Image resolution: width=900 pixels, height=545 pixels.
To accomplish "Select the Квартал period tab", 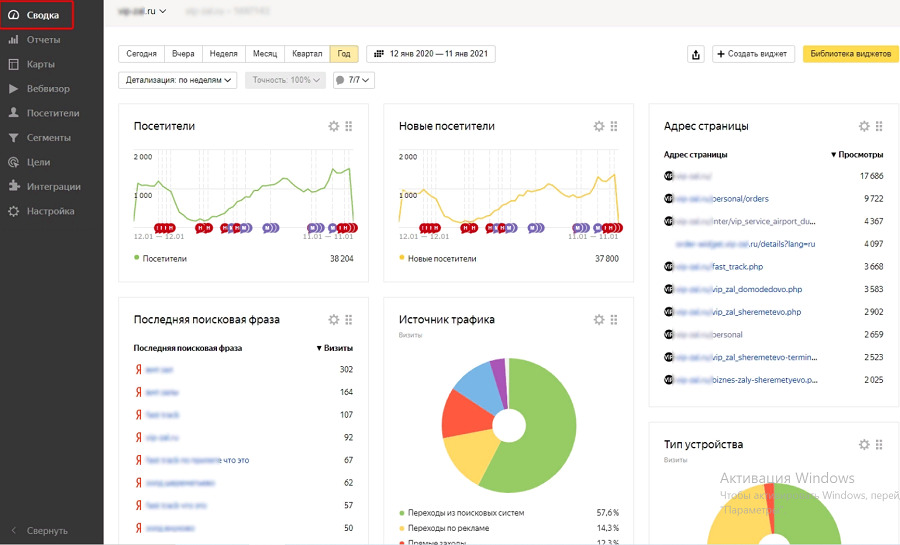I will pos(307,54).
